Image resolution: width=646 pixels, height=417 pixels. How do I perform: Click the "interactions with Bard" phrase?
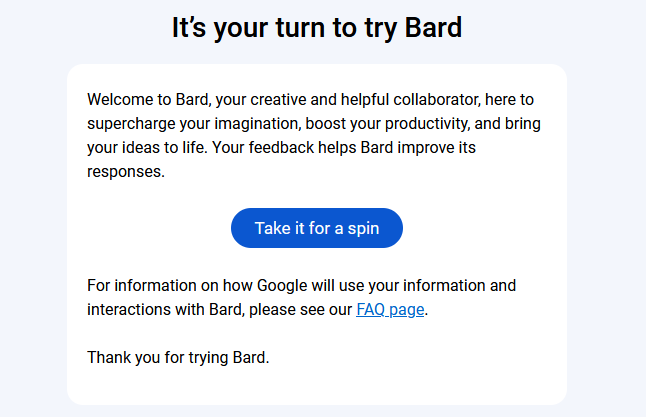[164, 309]
